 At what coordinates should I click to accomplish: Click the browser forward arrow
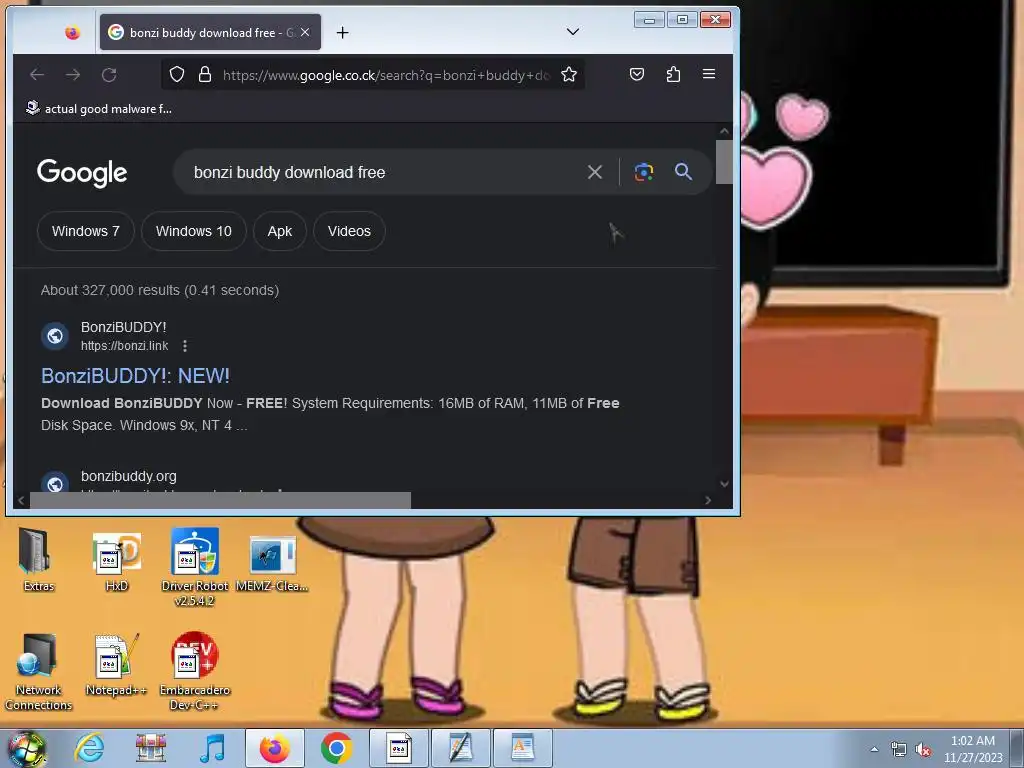tap(72, 74)
